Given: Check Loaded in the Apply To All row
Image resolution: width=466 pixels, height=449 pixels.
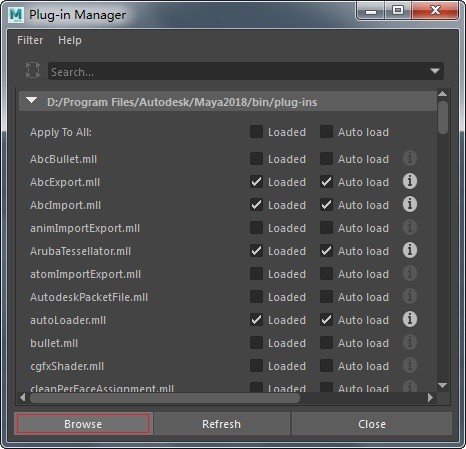Looking at the screenshot, I should point(256,132).
